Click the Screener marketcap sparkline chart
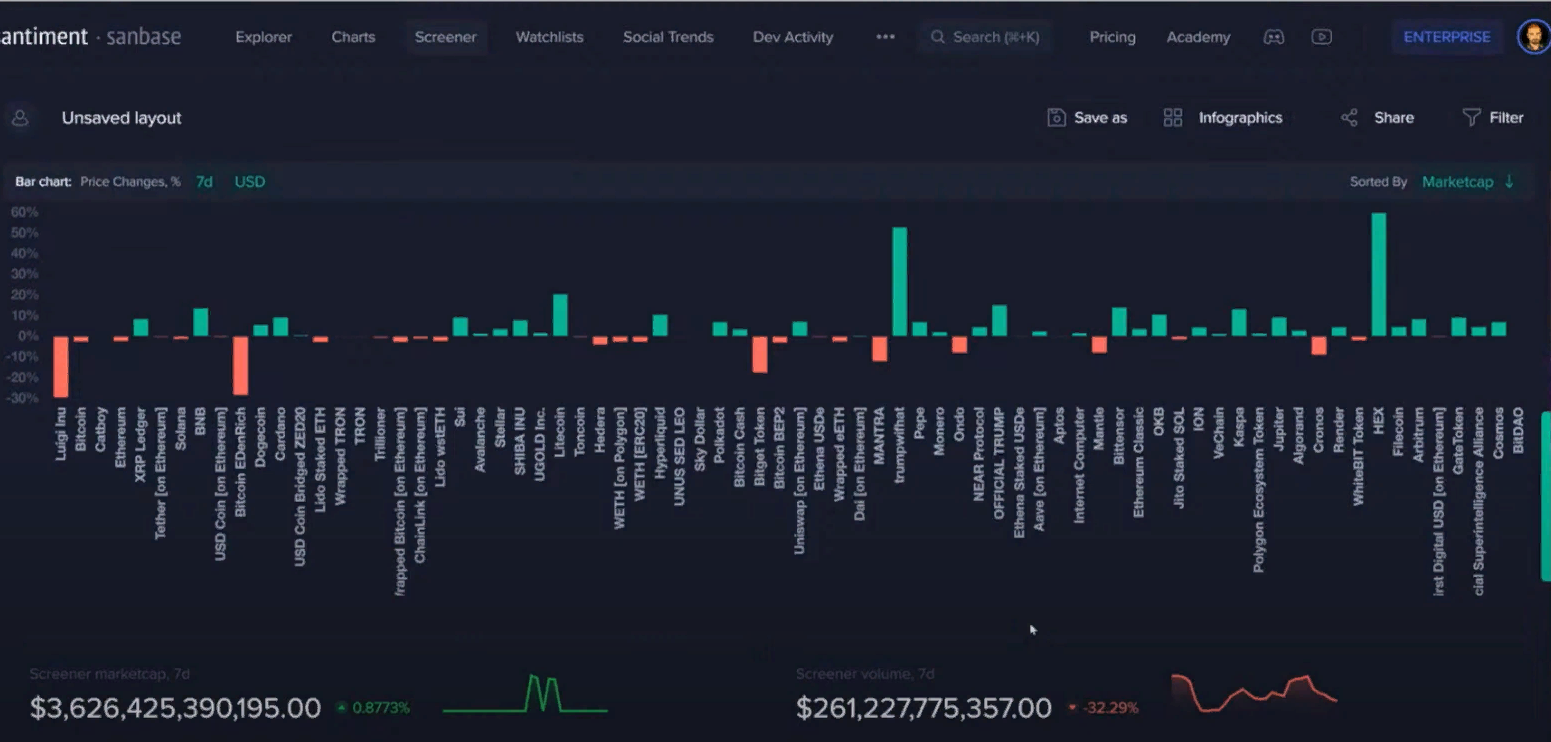1551x742 pixels. point(525,694)
